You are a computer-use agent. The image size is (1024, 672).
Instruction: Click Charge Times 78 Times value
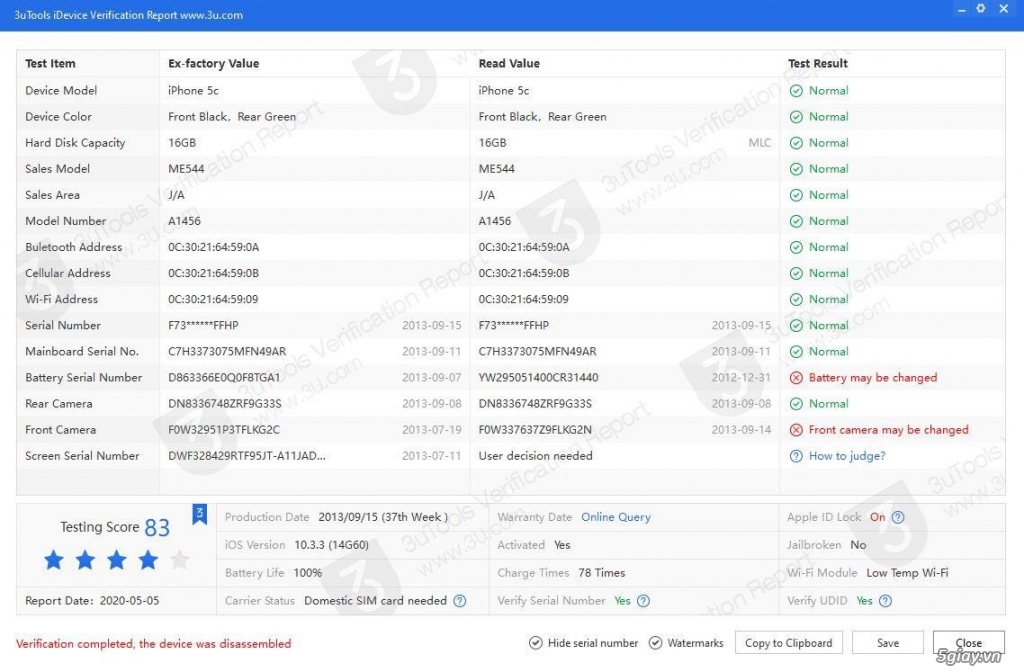[x=601, y=573]
